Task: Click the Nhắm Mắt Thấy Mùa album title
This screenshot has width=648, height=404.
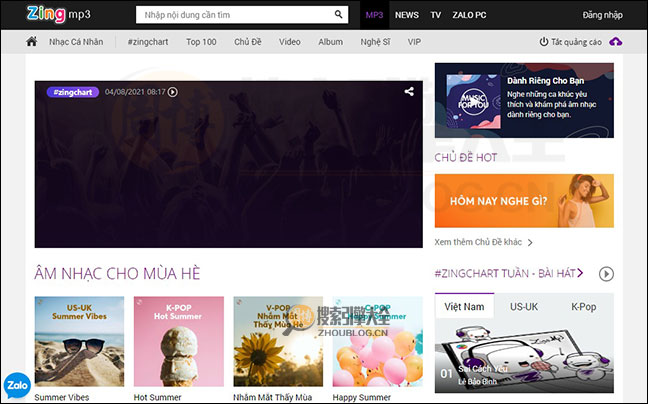Action: pos(272,397)
